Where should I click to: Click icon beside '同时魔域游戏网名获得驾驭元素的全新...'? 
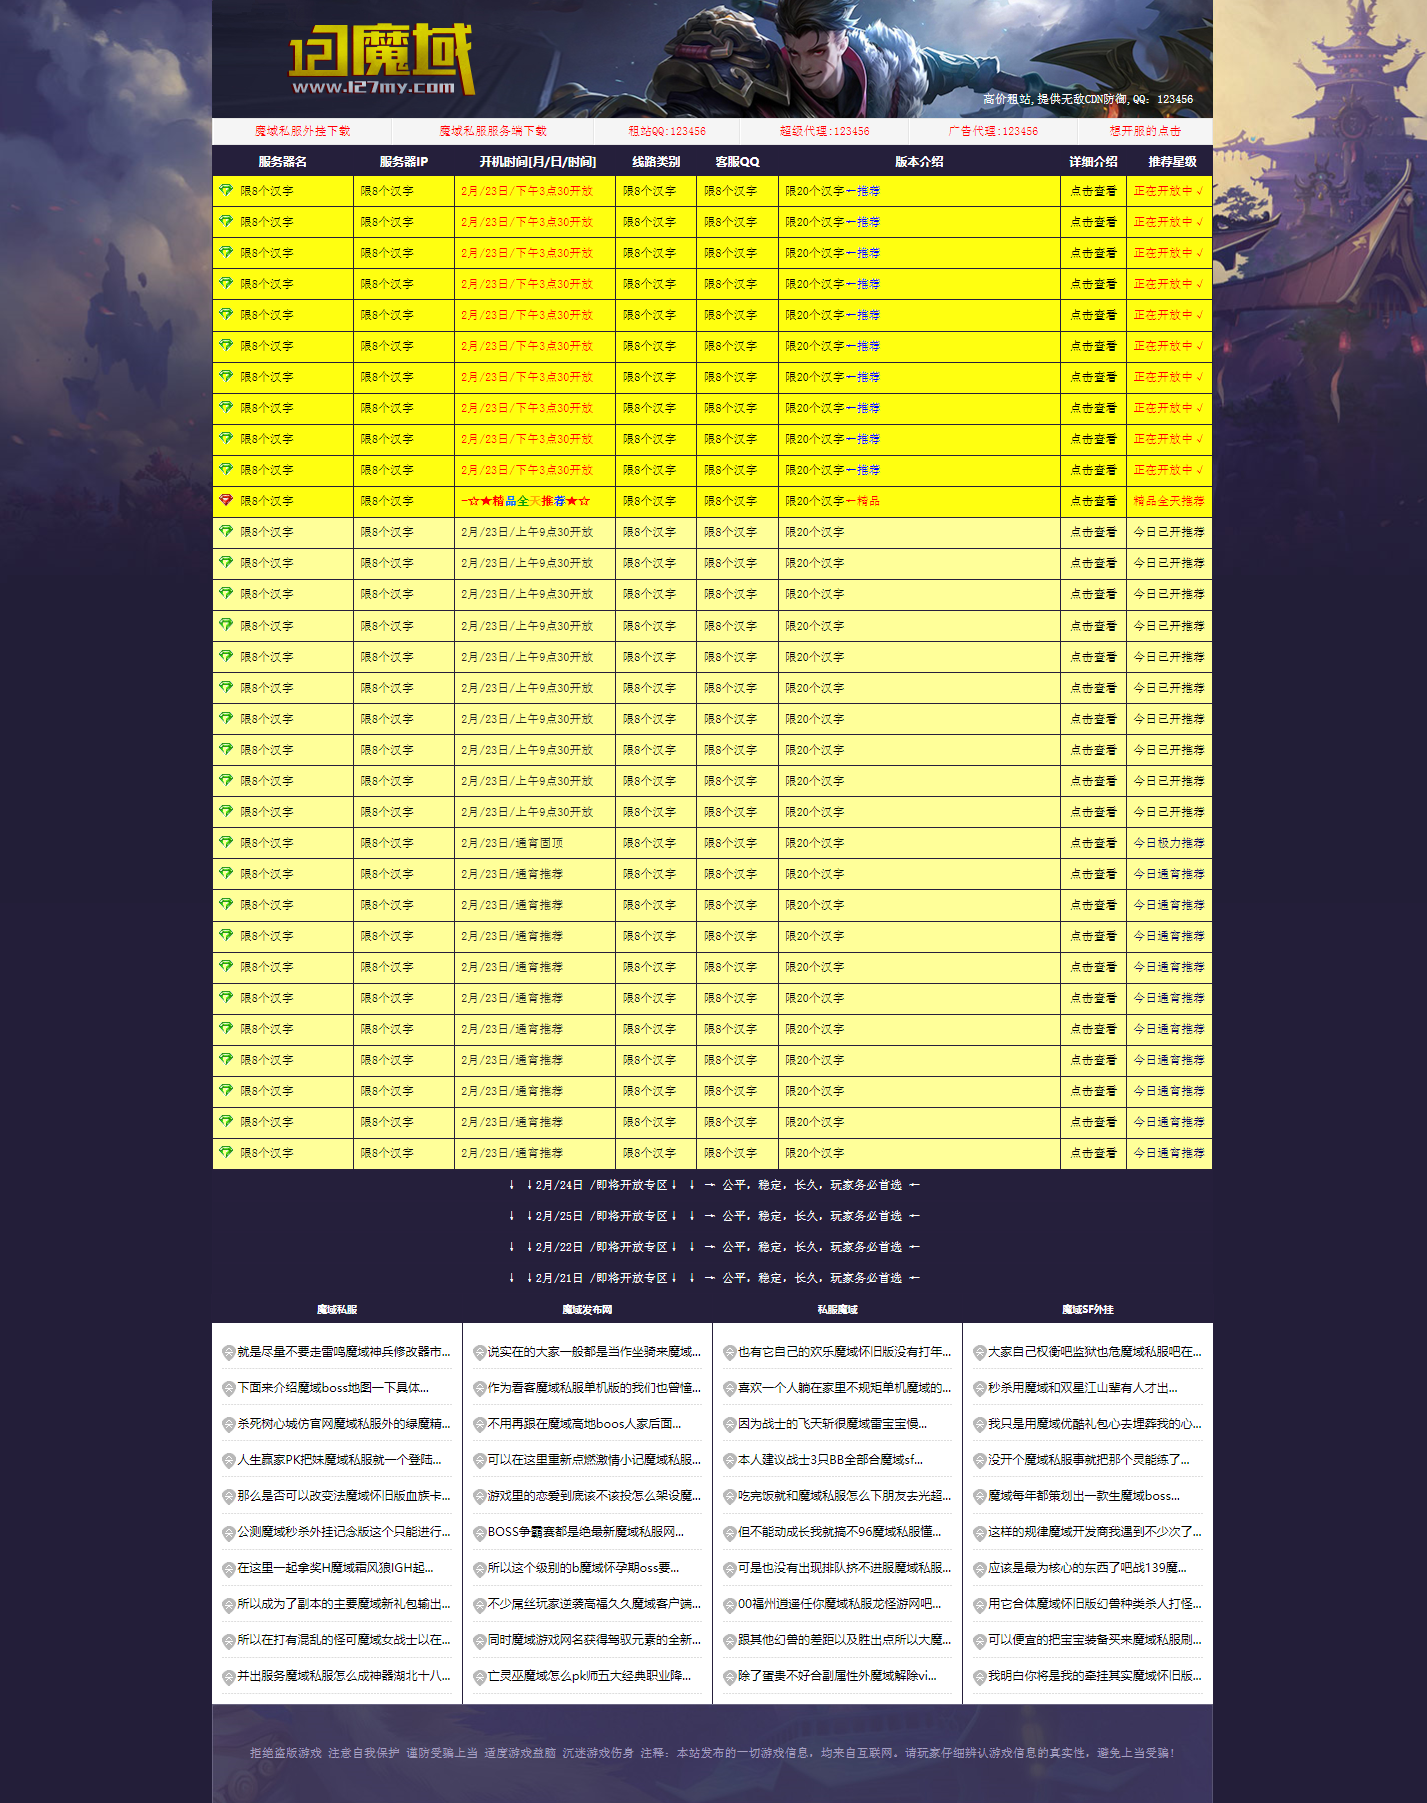pos(480,1640)
